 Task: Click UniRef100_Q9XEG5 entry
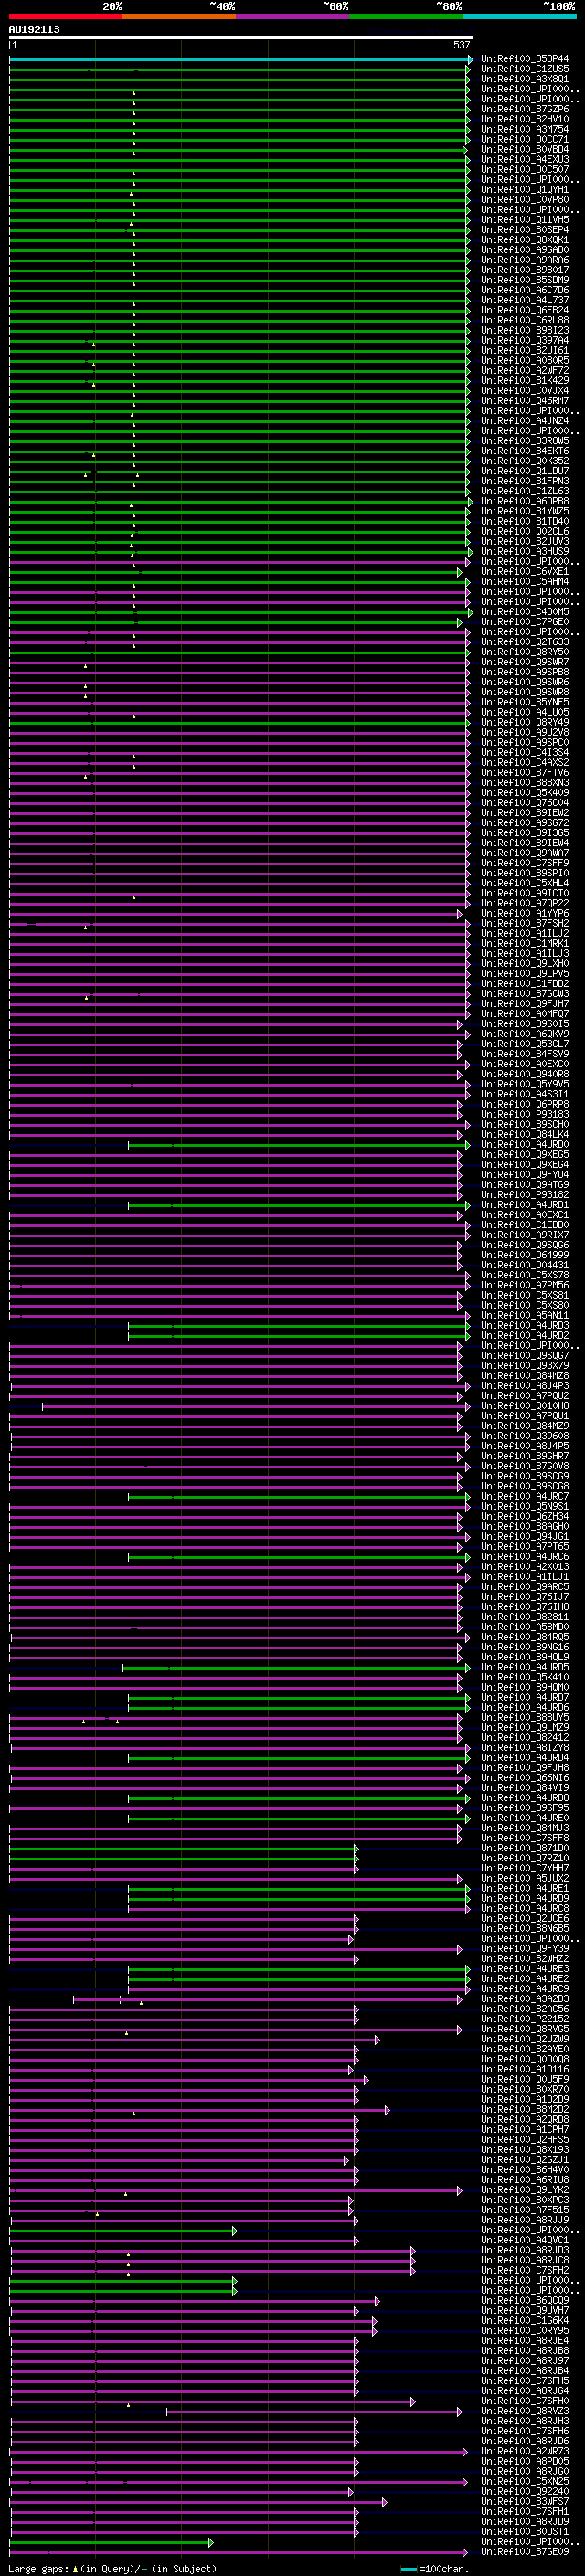(525, 1154)
